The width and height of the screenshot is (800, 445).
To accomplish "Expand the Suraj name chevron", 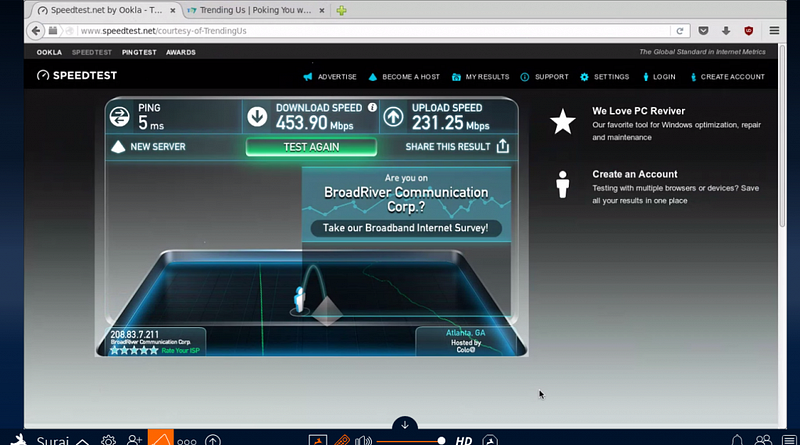I will tap(83, 441).
